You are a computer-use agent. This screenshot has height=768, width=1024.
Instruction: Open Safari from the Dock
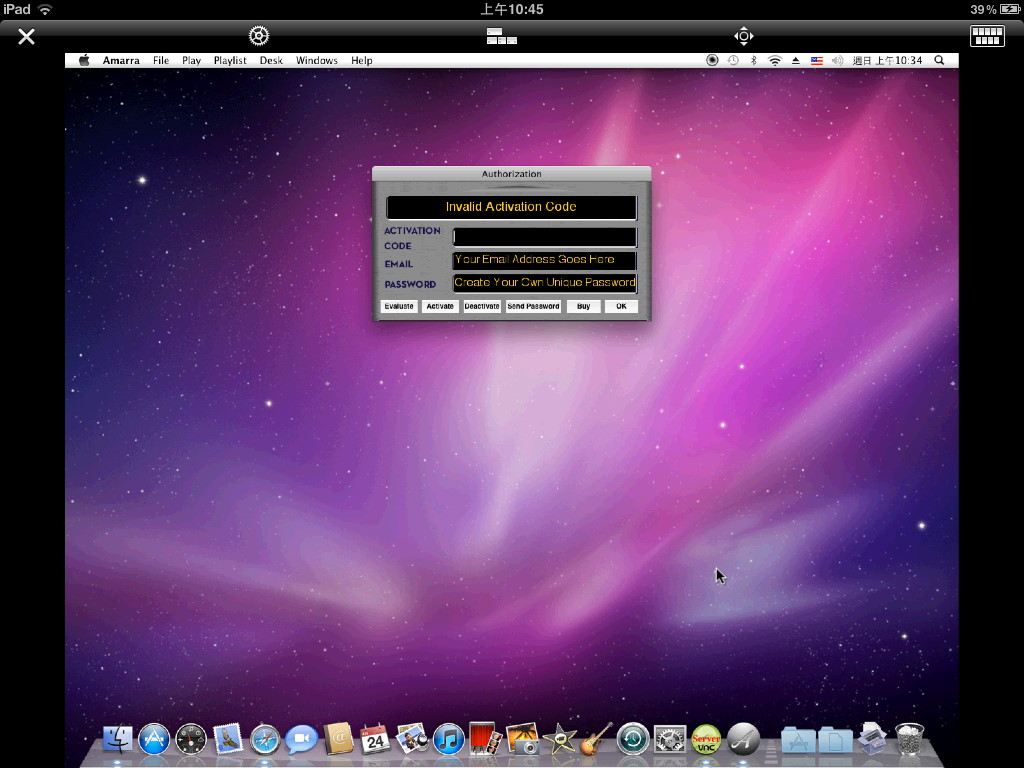(x=264, y=739)
